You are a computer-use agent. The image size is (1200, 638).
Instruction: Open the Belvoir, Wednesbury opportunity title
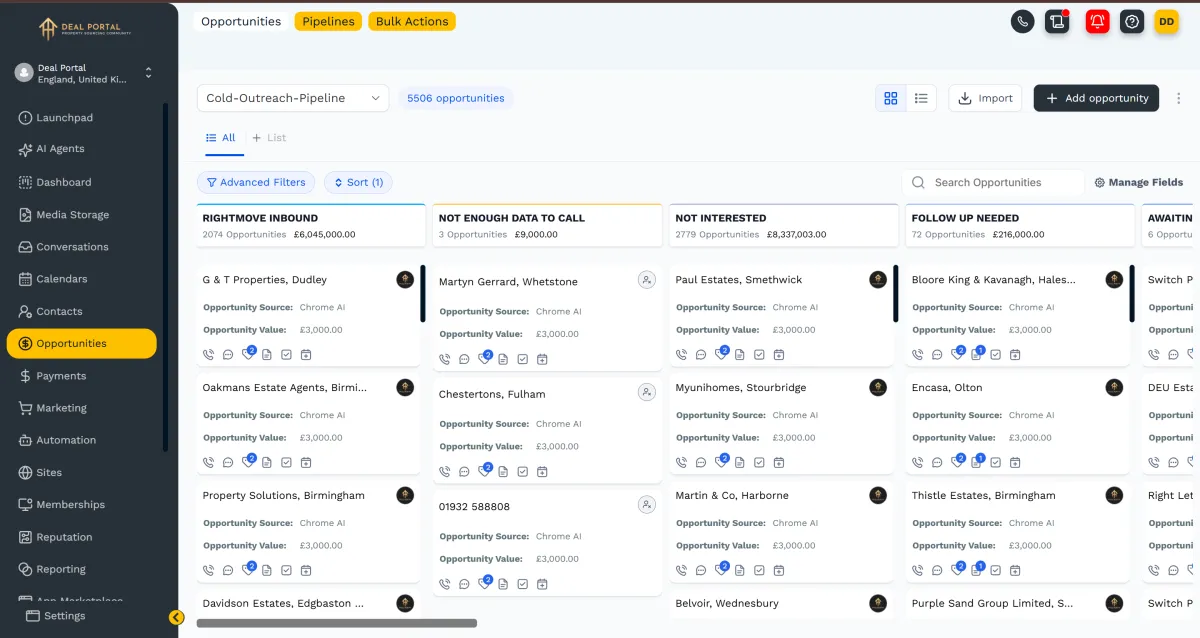[727, 603]
